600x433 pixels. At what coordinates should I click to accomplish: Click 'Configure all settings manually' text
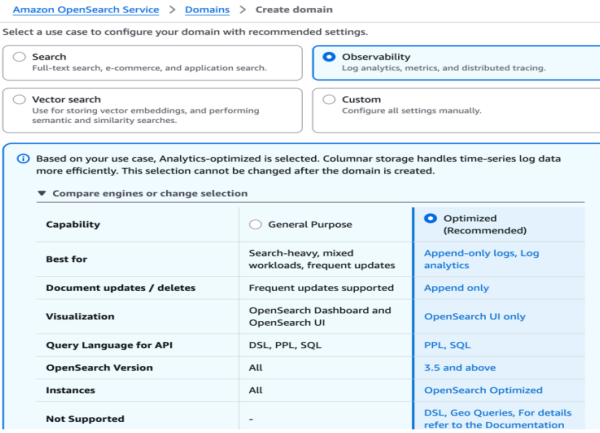coord(411,111)
